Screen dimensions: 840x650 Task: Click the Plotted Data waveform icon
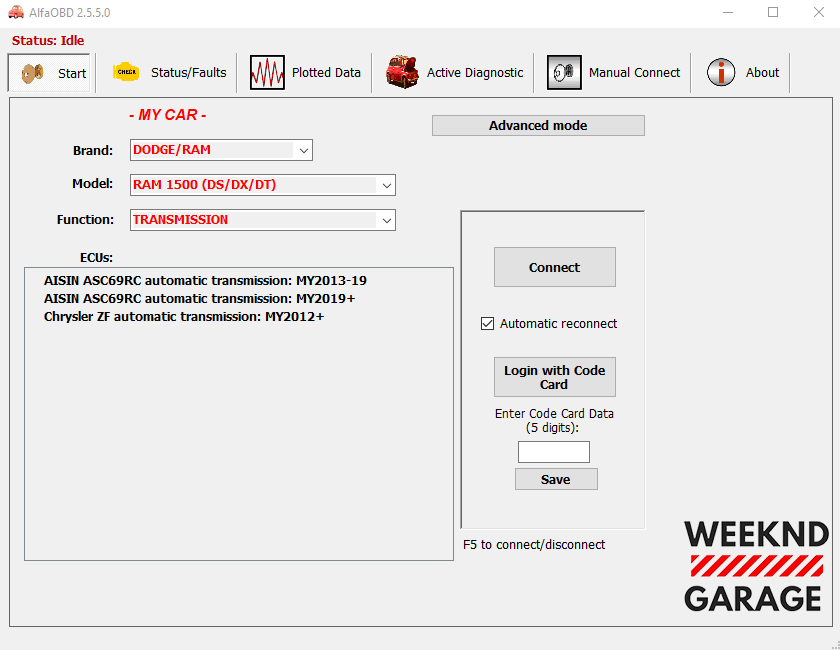point(267,72)
